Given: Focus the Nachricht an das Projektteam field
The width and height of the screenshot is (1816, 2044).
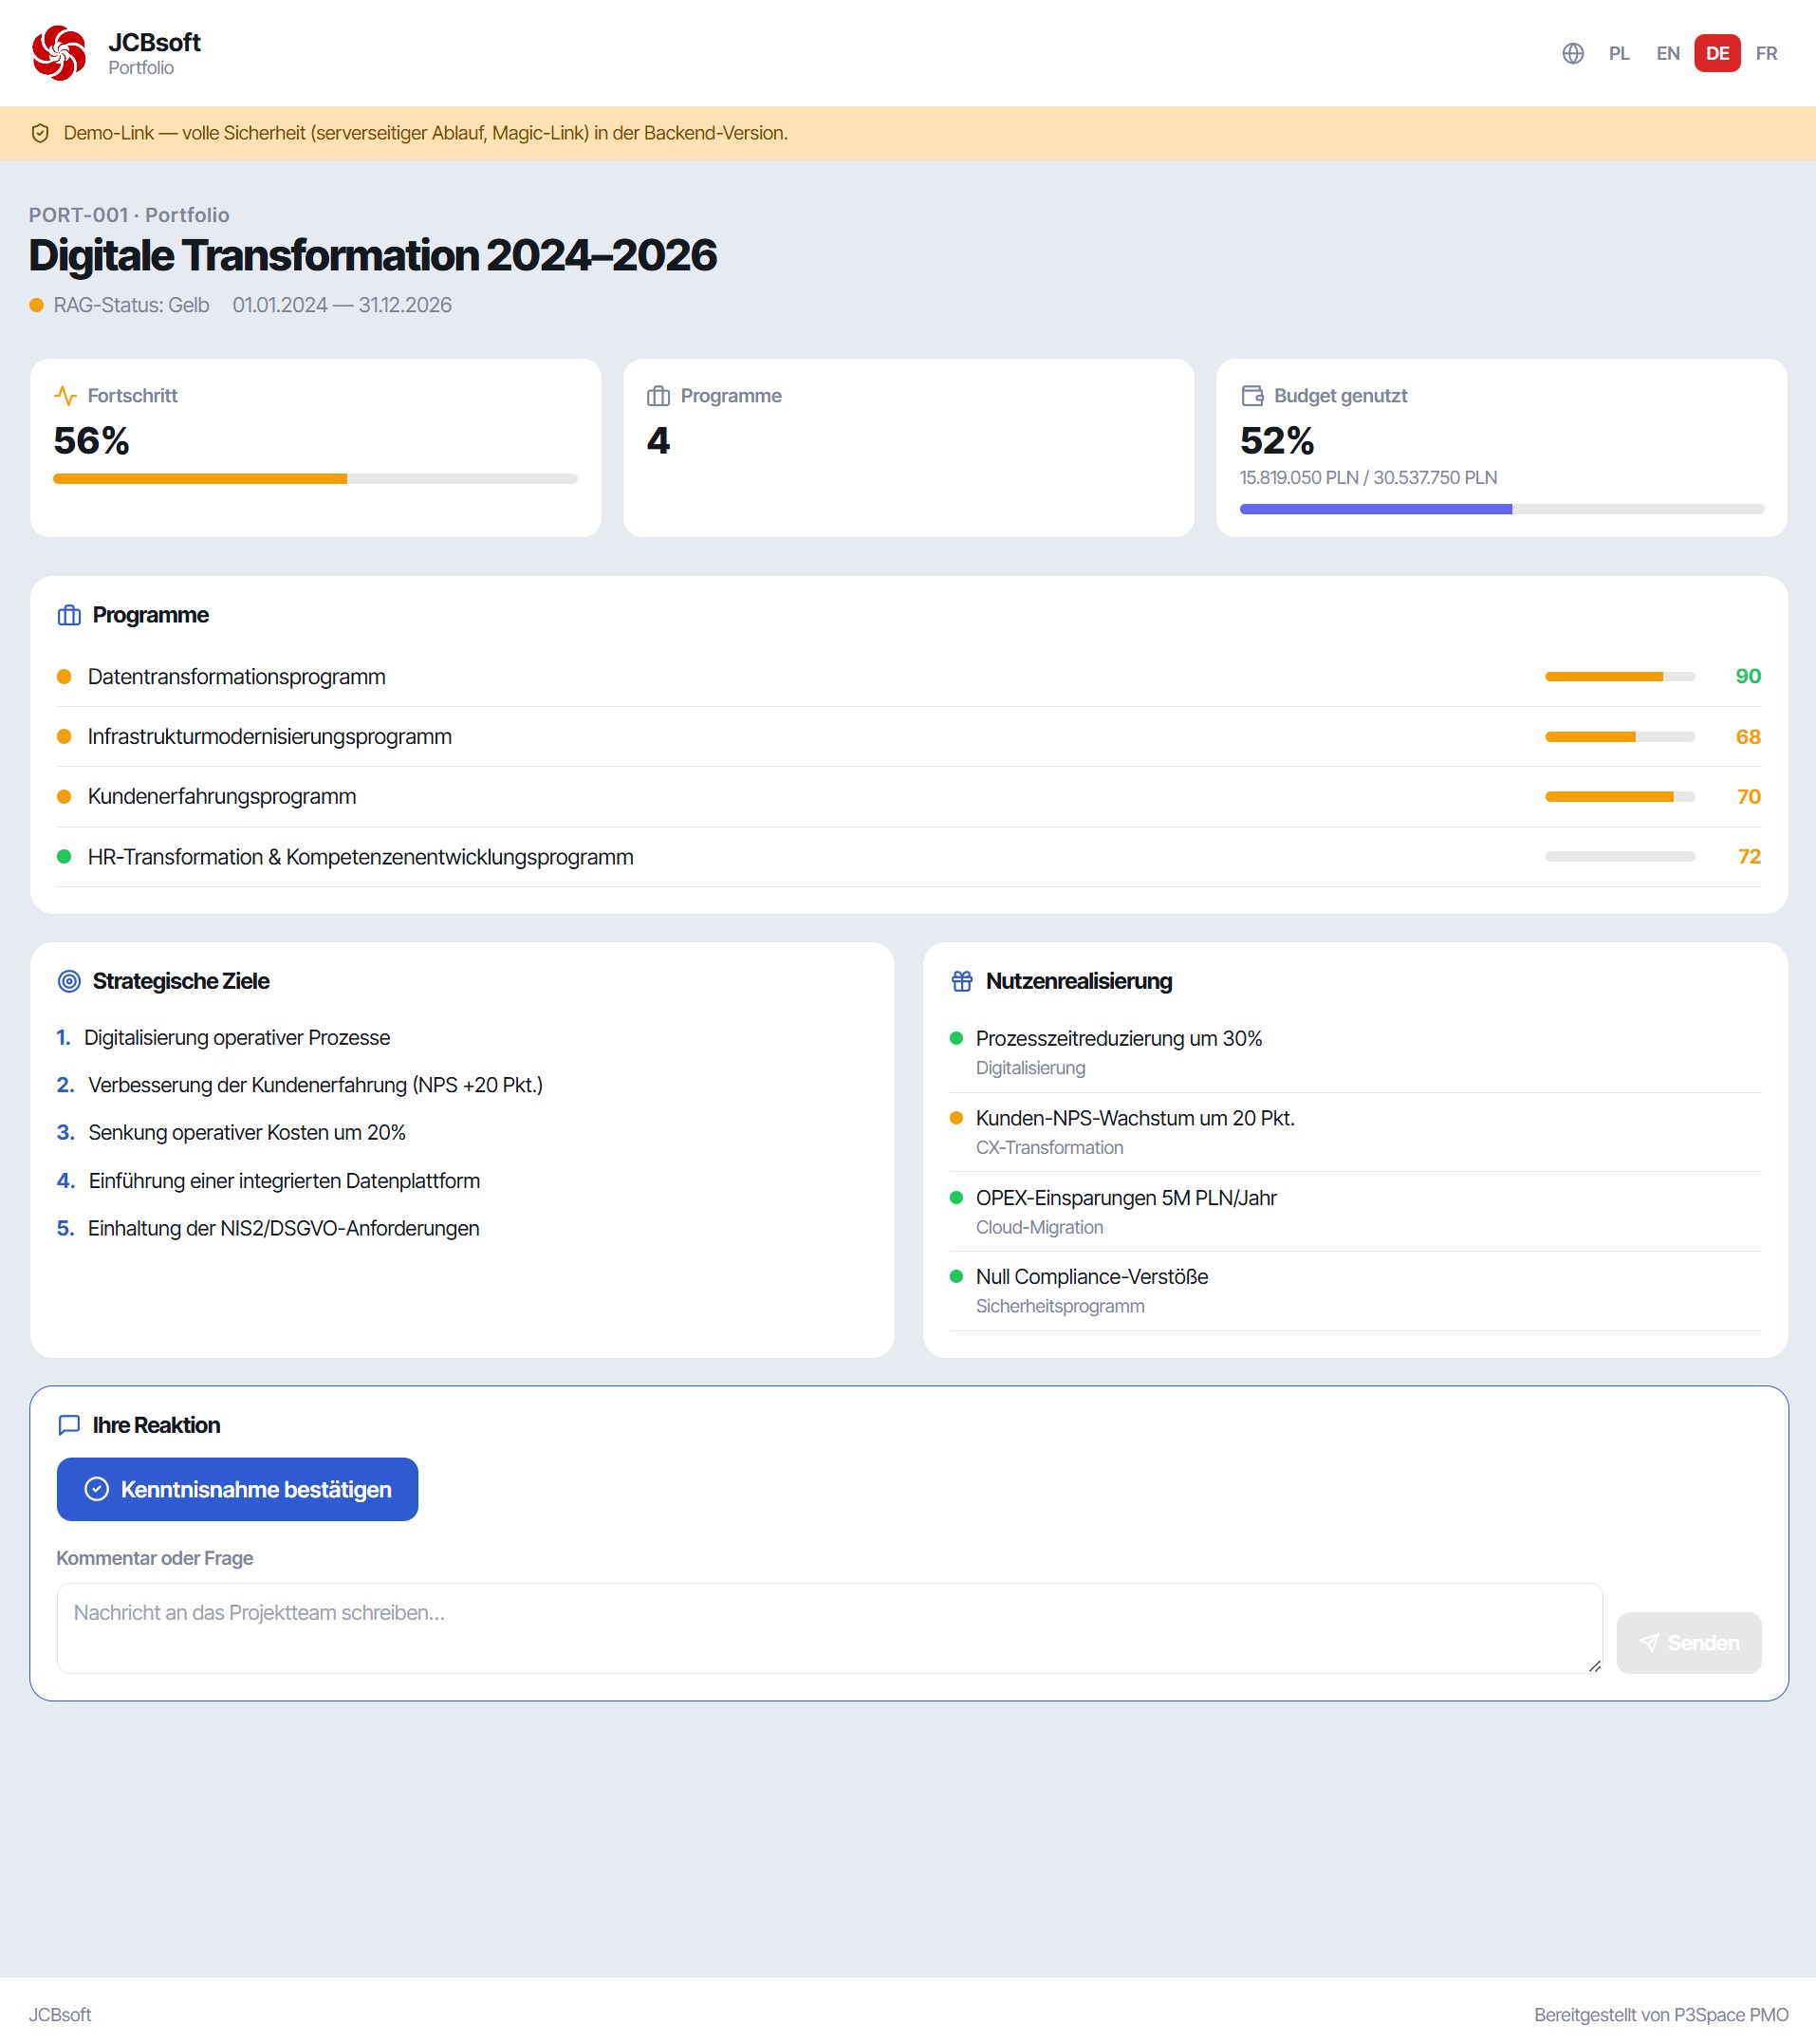Looking at the screenshot, I should [829, 1628].
